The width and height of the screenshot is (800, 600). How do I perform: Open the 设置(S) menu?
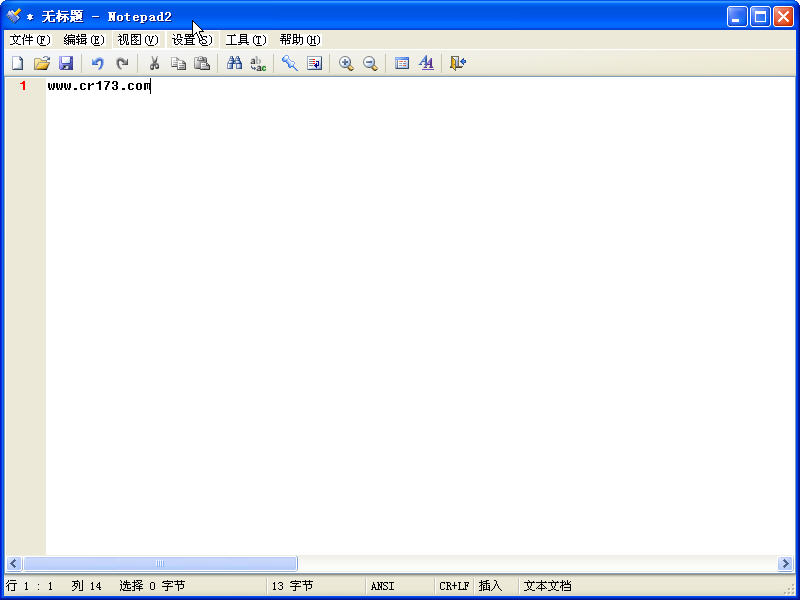pyautogui.click(x=192, y=40)
